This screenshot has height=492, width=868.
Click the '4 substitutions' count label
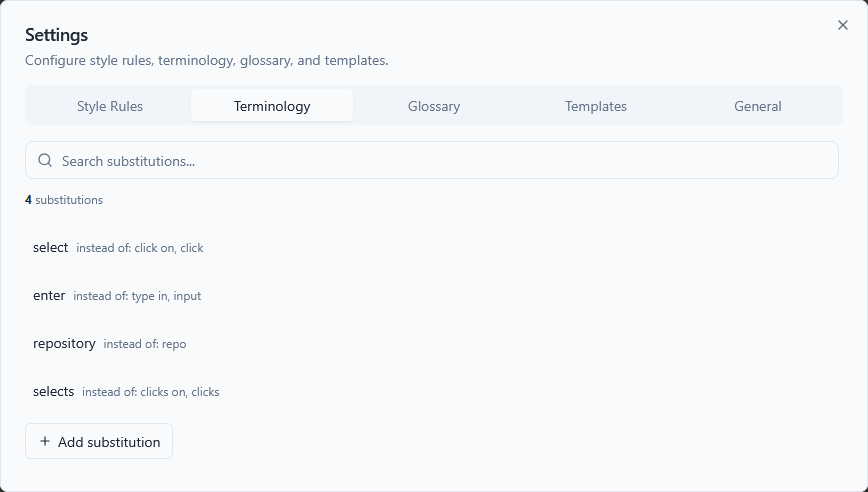point(64,200)
